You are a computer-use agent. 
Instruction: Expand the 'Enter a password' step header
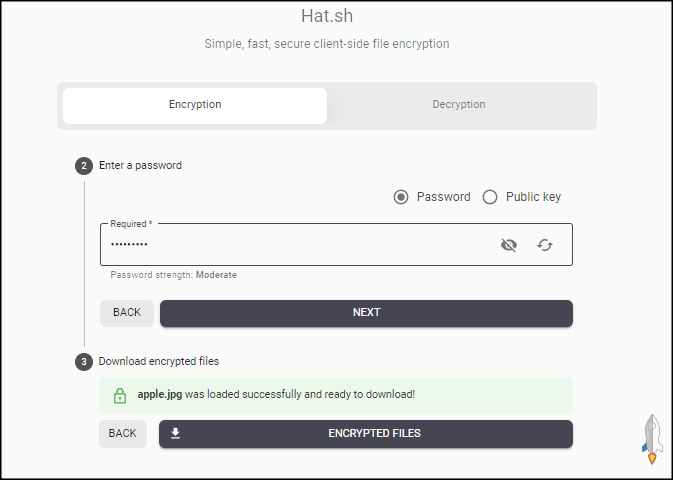140,165
